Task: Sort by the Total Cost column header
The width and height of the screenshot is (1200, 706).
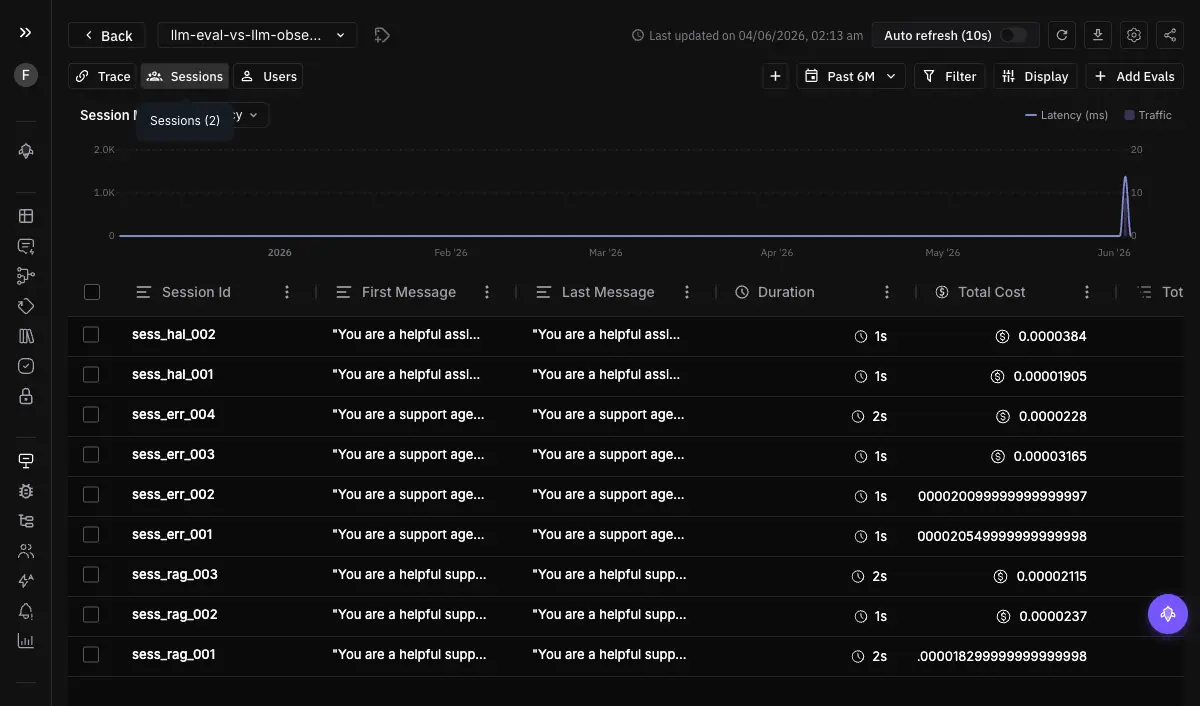Action: [x=992, y=292]
